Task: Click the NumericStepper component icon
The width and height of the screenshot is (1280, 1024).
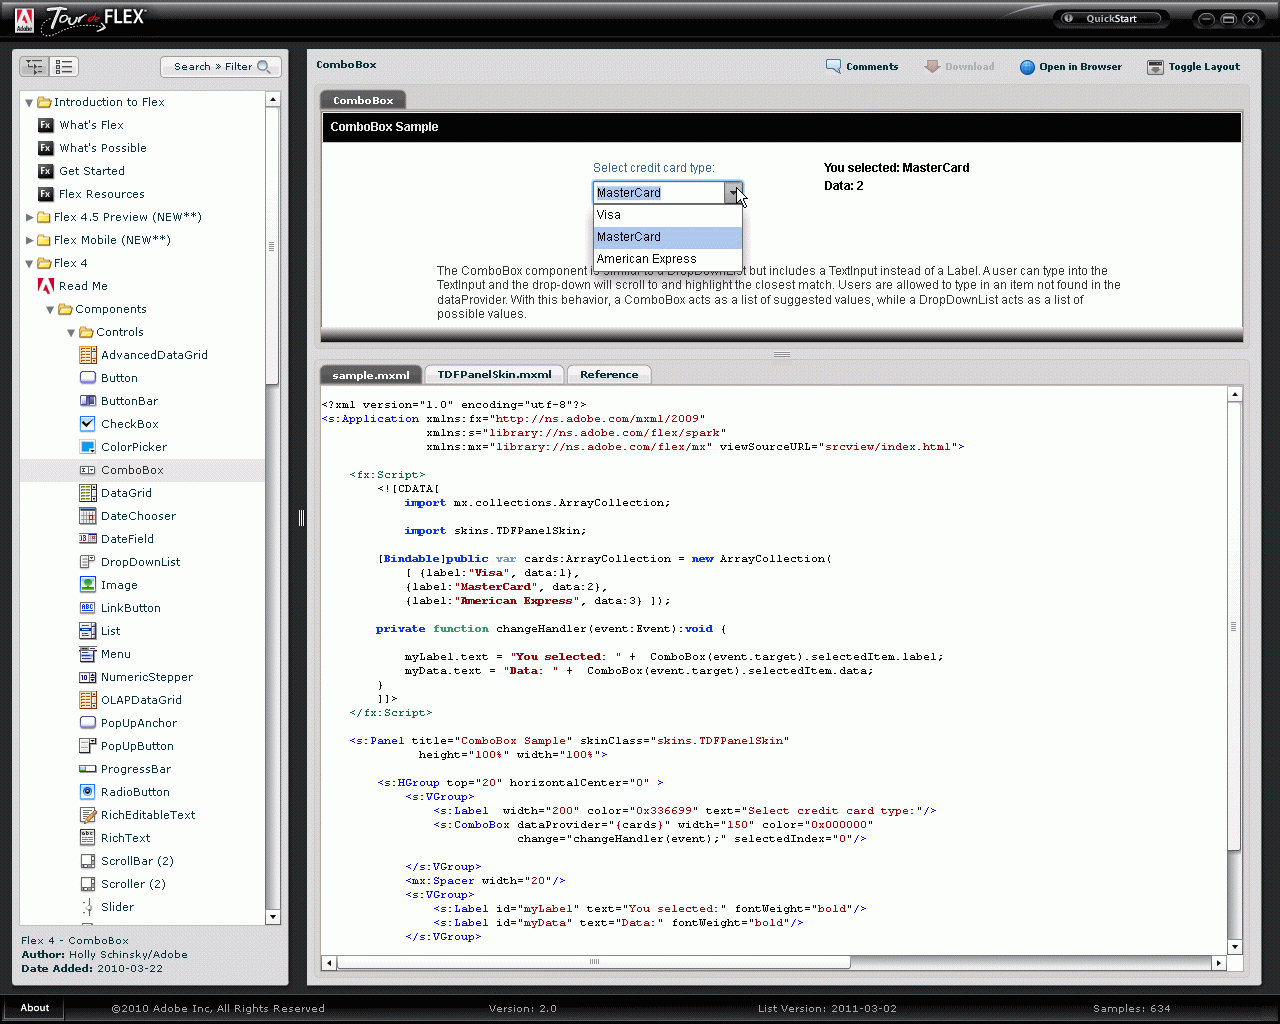Action: pyautogui.click(x=88, y=677)
